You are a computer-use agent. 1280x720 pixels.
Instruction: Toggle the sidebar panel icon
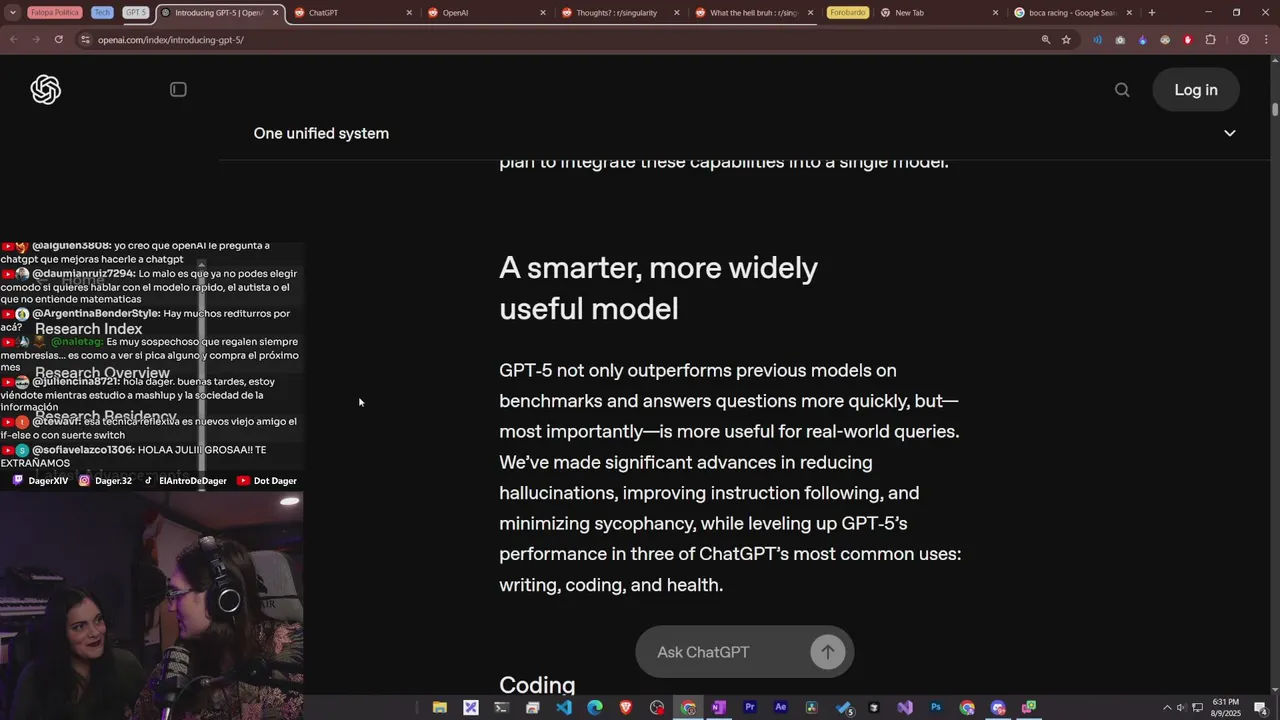[178, 90]
